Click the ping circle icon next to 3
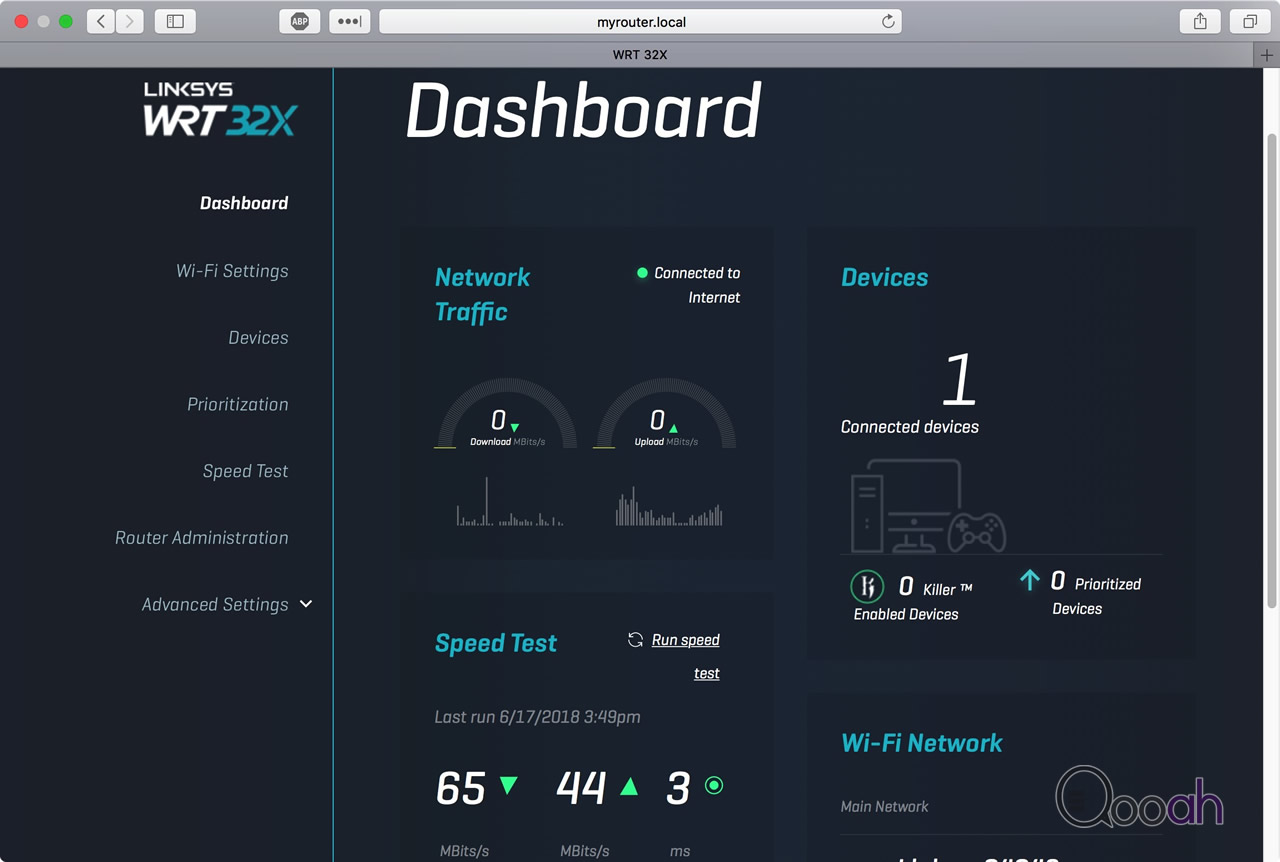Image resolution: width=1280 pixels, height=862 pixels. [x=714, y=785]
